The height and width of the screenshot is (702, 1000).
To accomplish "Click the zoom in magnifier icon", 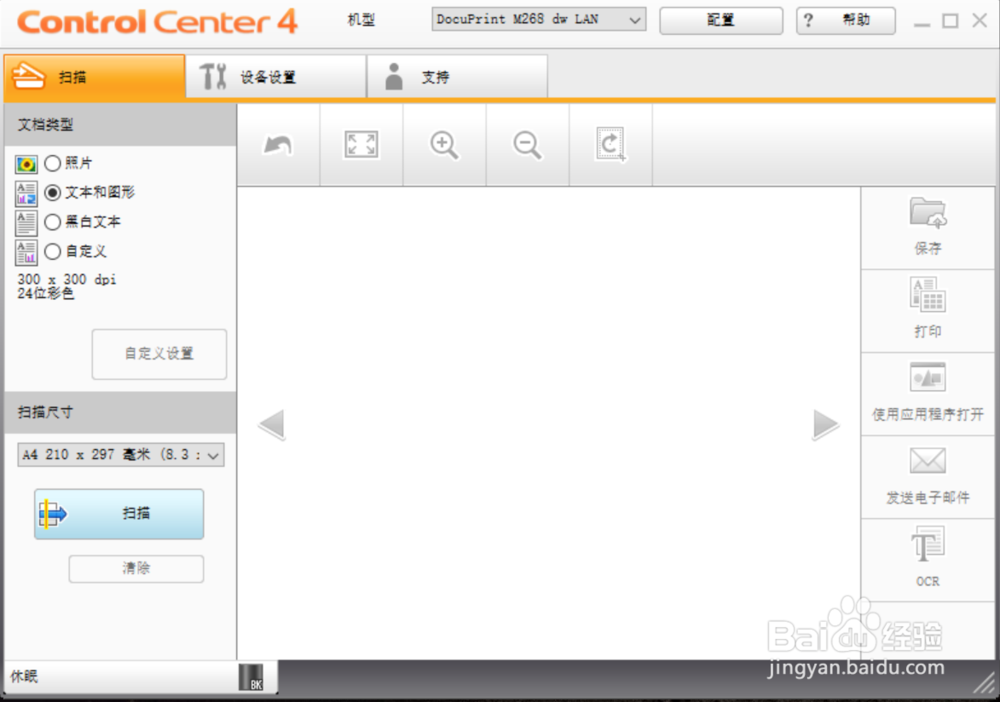I will pos(444,145).
